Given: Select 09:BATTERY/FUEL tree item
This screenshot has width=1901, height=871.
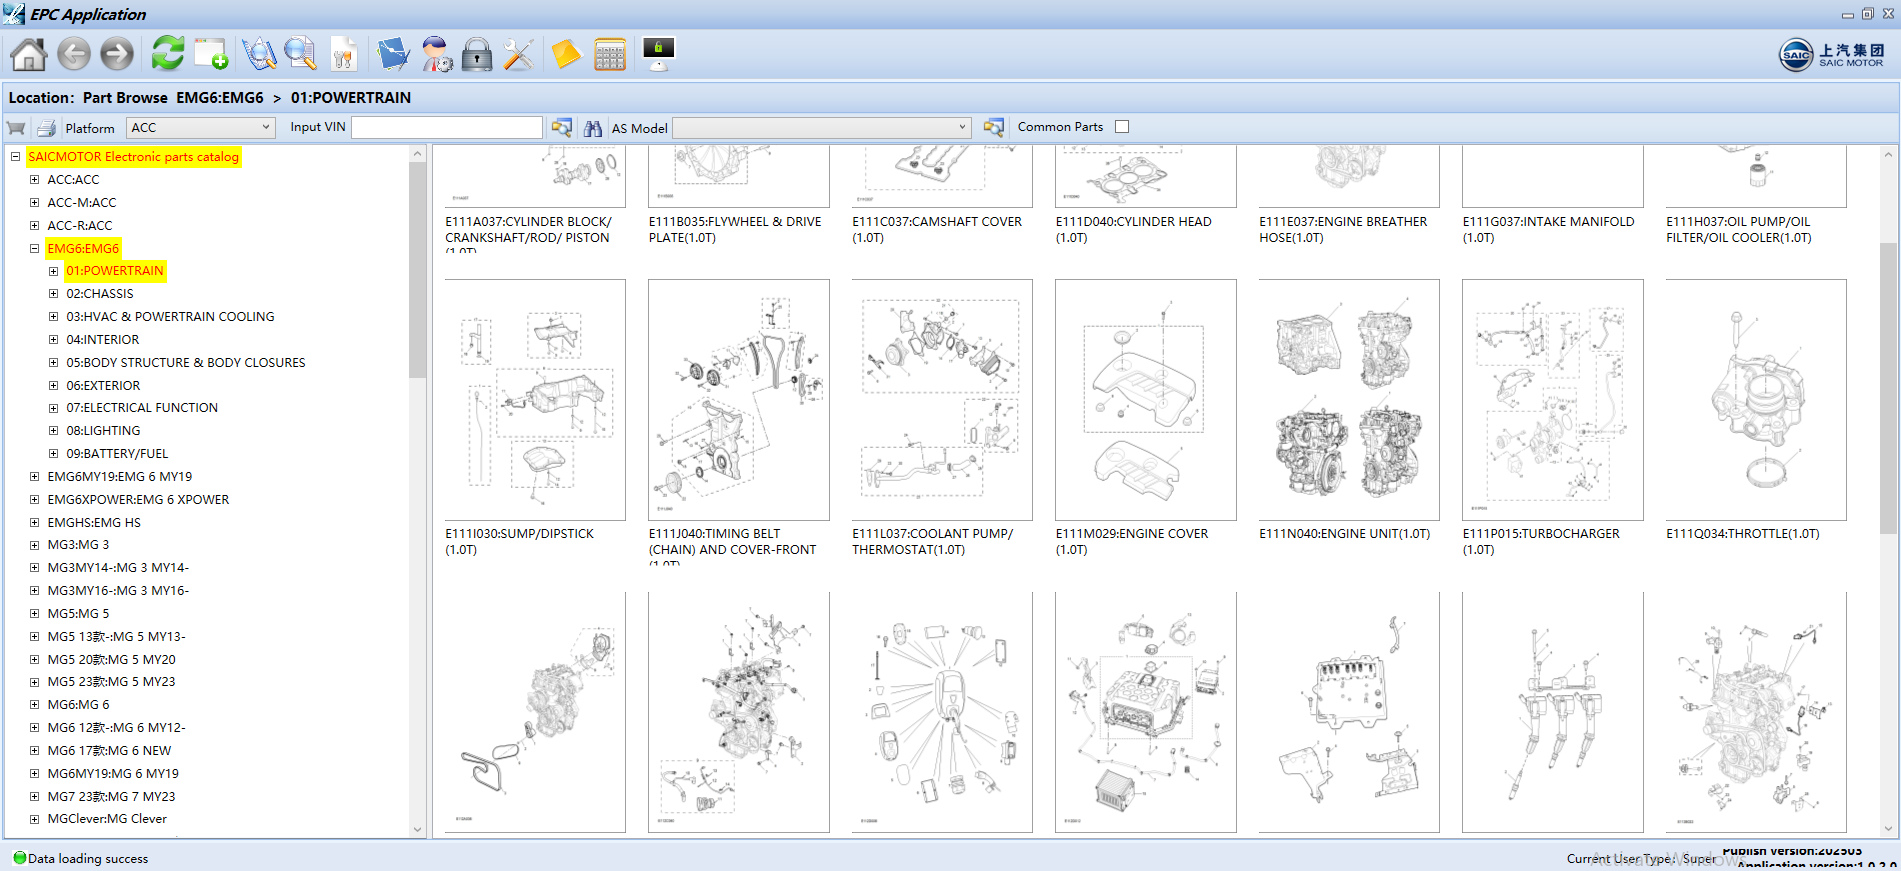Looking at the screenshot, I should (x=117, y=454).
